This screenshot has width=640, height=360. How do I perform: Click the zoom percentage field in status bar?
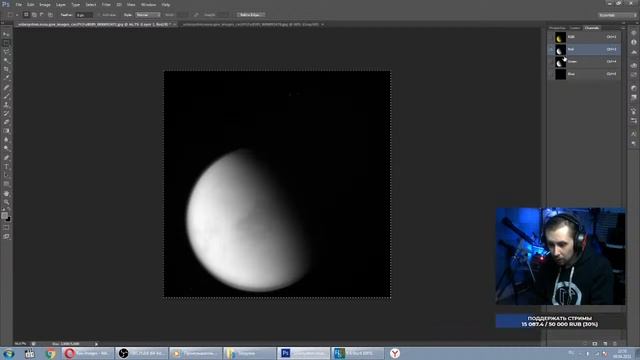tap(20, 344)
